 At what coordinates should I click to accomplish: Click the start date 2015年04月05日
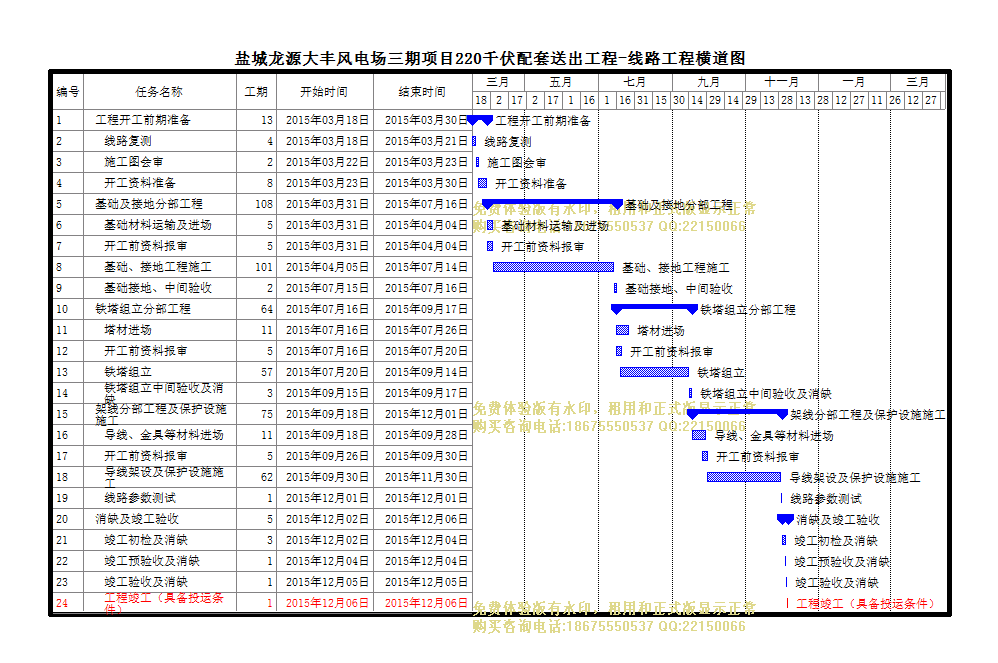(x=327, y=267)
